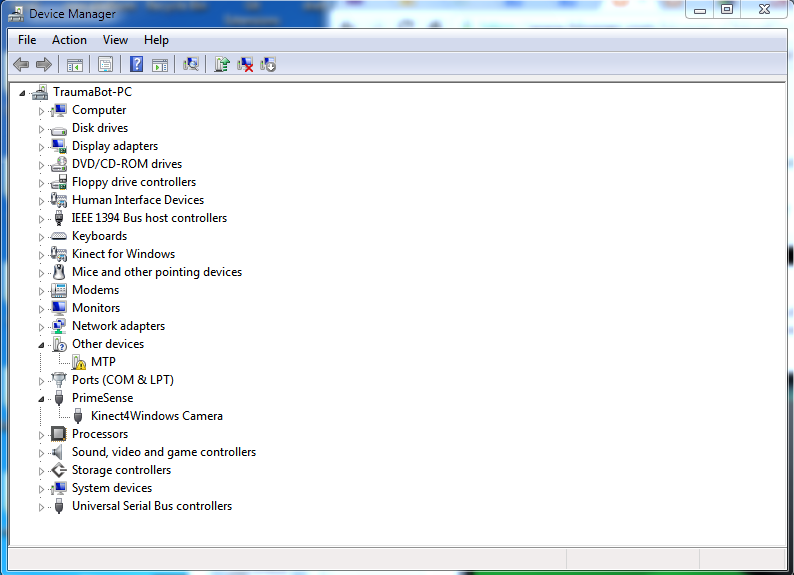Image resolution: width=794 pixels, height=575 pixels.
Task: Expand the Display adapters arrow
Action: coord(42,147)
